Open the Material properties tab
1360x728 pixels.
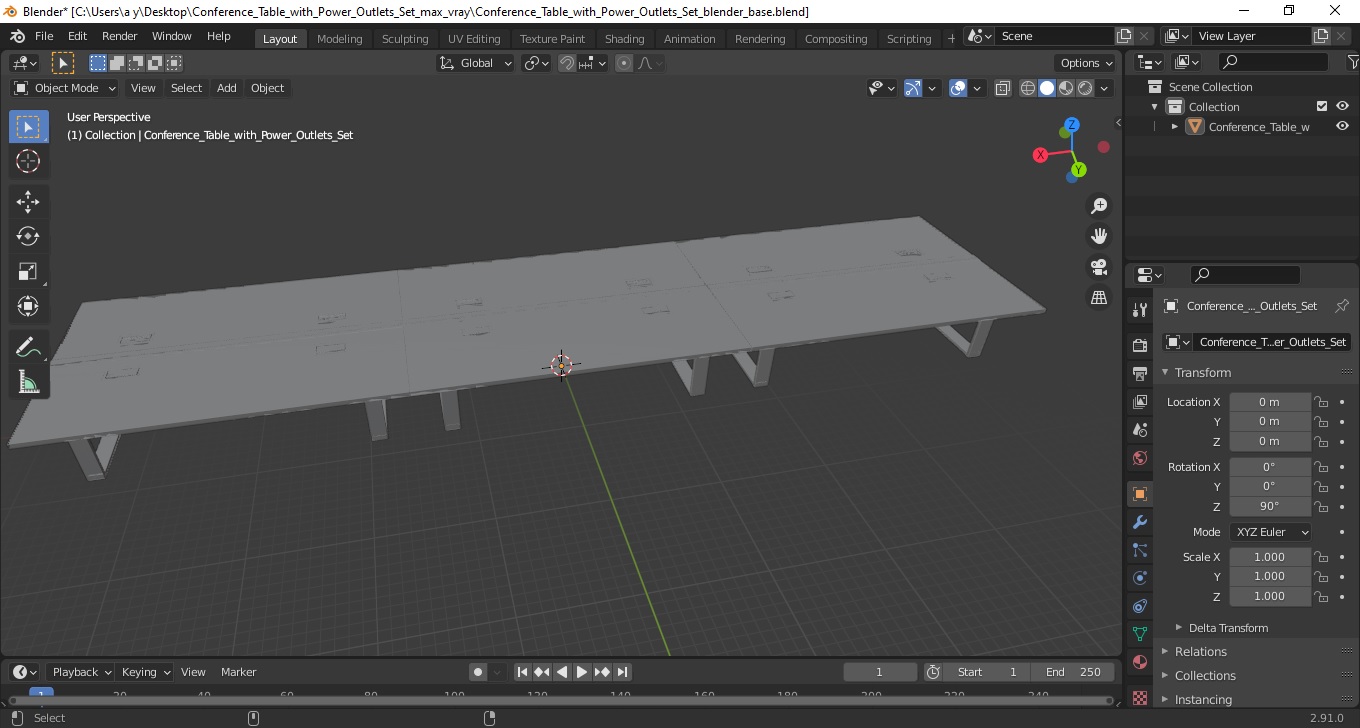[x=1140, y=662]
